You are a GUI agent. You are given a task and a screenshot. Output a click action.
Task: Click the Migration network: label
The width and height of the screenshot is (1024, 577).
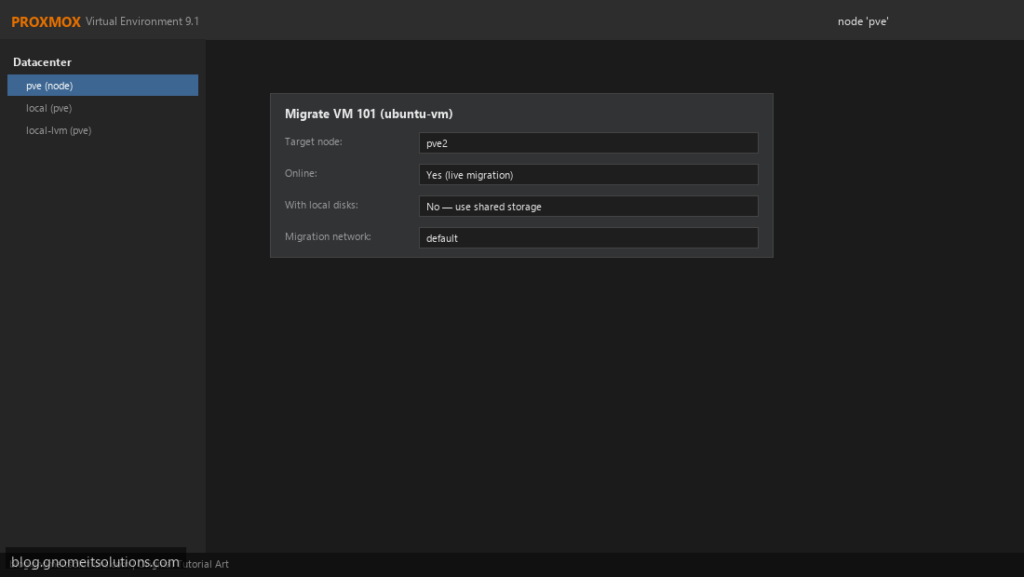(x=328, y=236)
